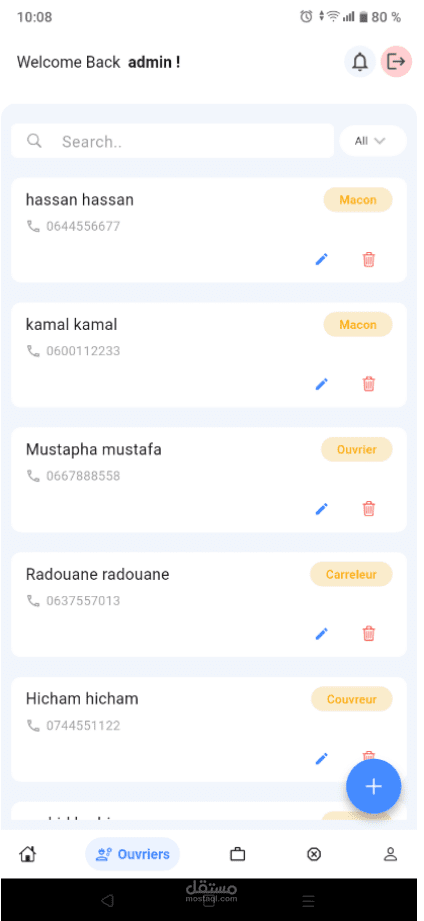Add a new worker with plus button

(373, 786)
